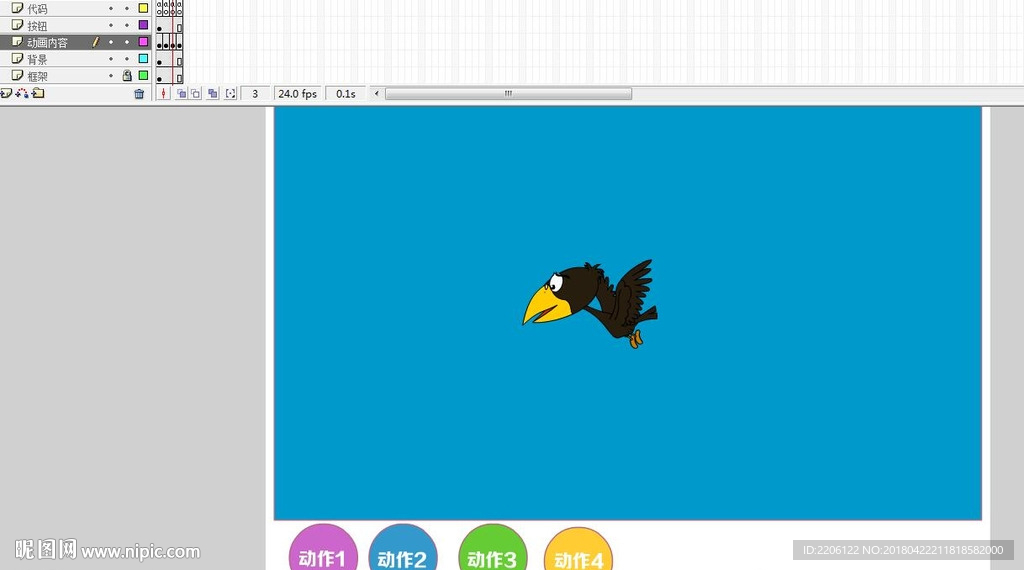Click the 24.0 fps frame rate field
1024x570 pixels.
(x=297, y=94)
